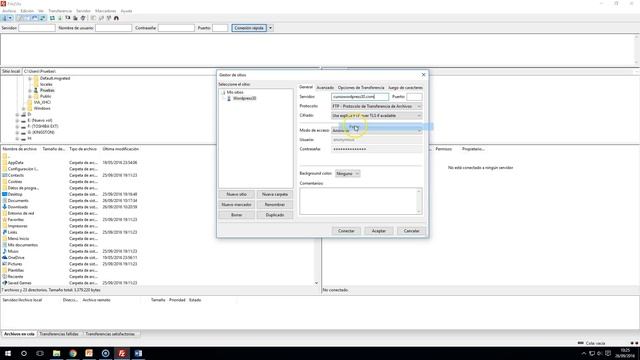This screenshot has height=360, width=640.
Task: Open the Site Manager toolbar icon
Action: 4,18
